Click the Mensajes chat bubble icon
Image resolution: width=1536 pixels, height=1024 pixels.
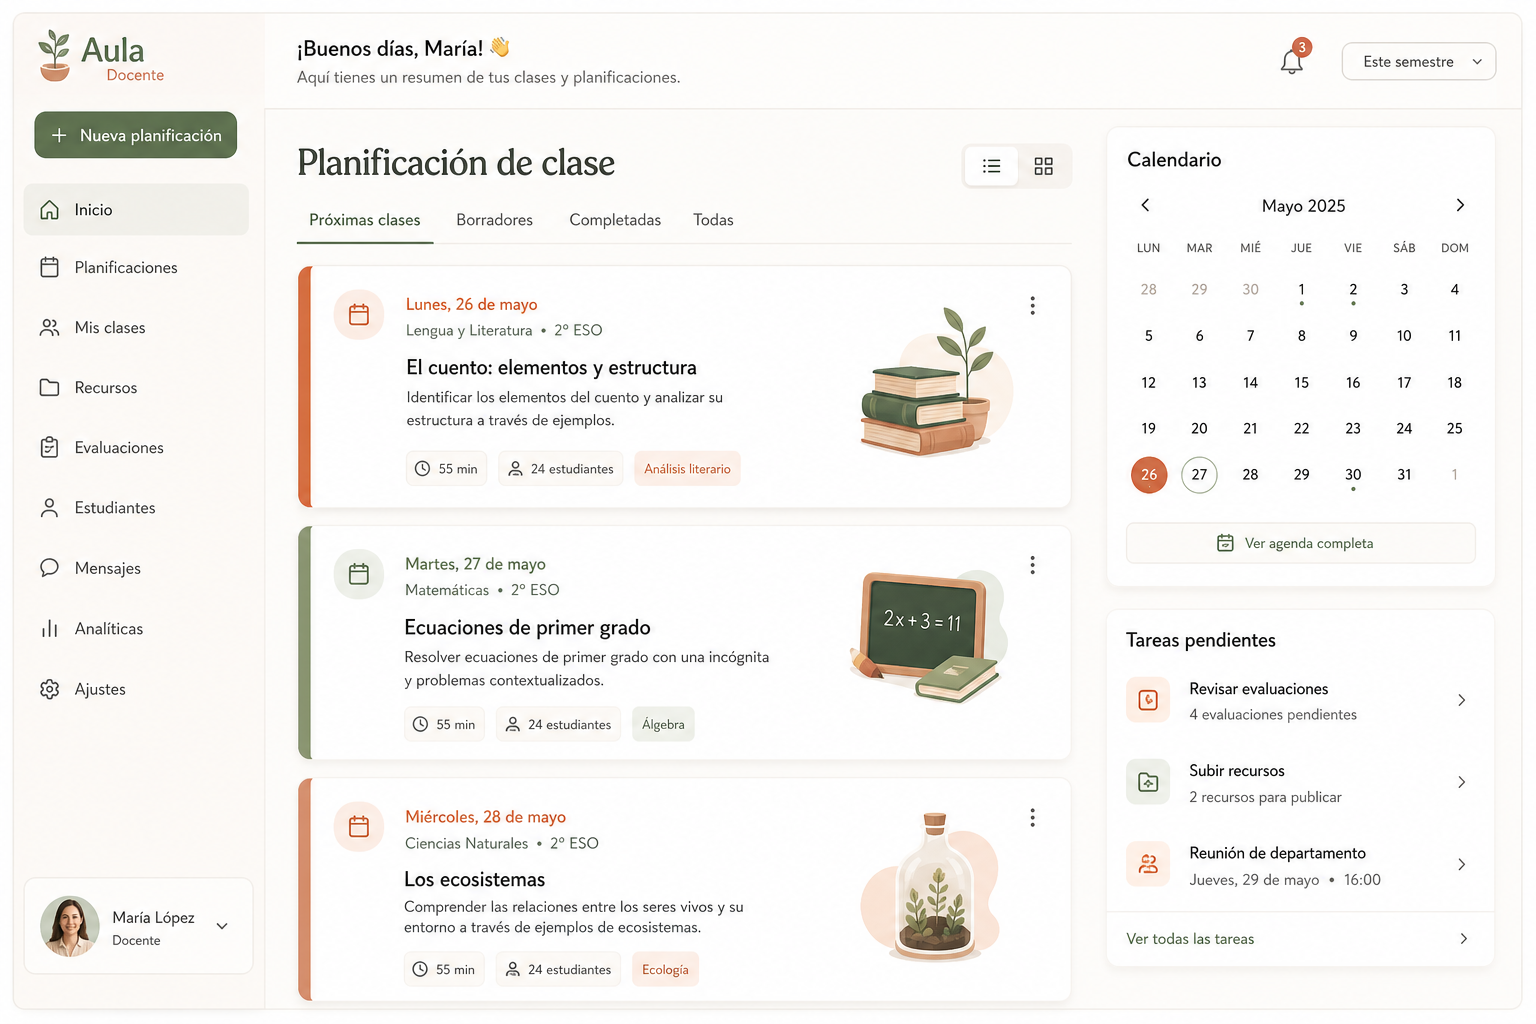click(x=49, y=568)
